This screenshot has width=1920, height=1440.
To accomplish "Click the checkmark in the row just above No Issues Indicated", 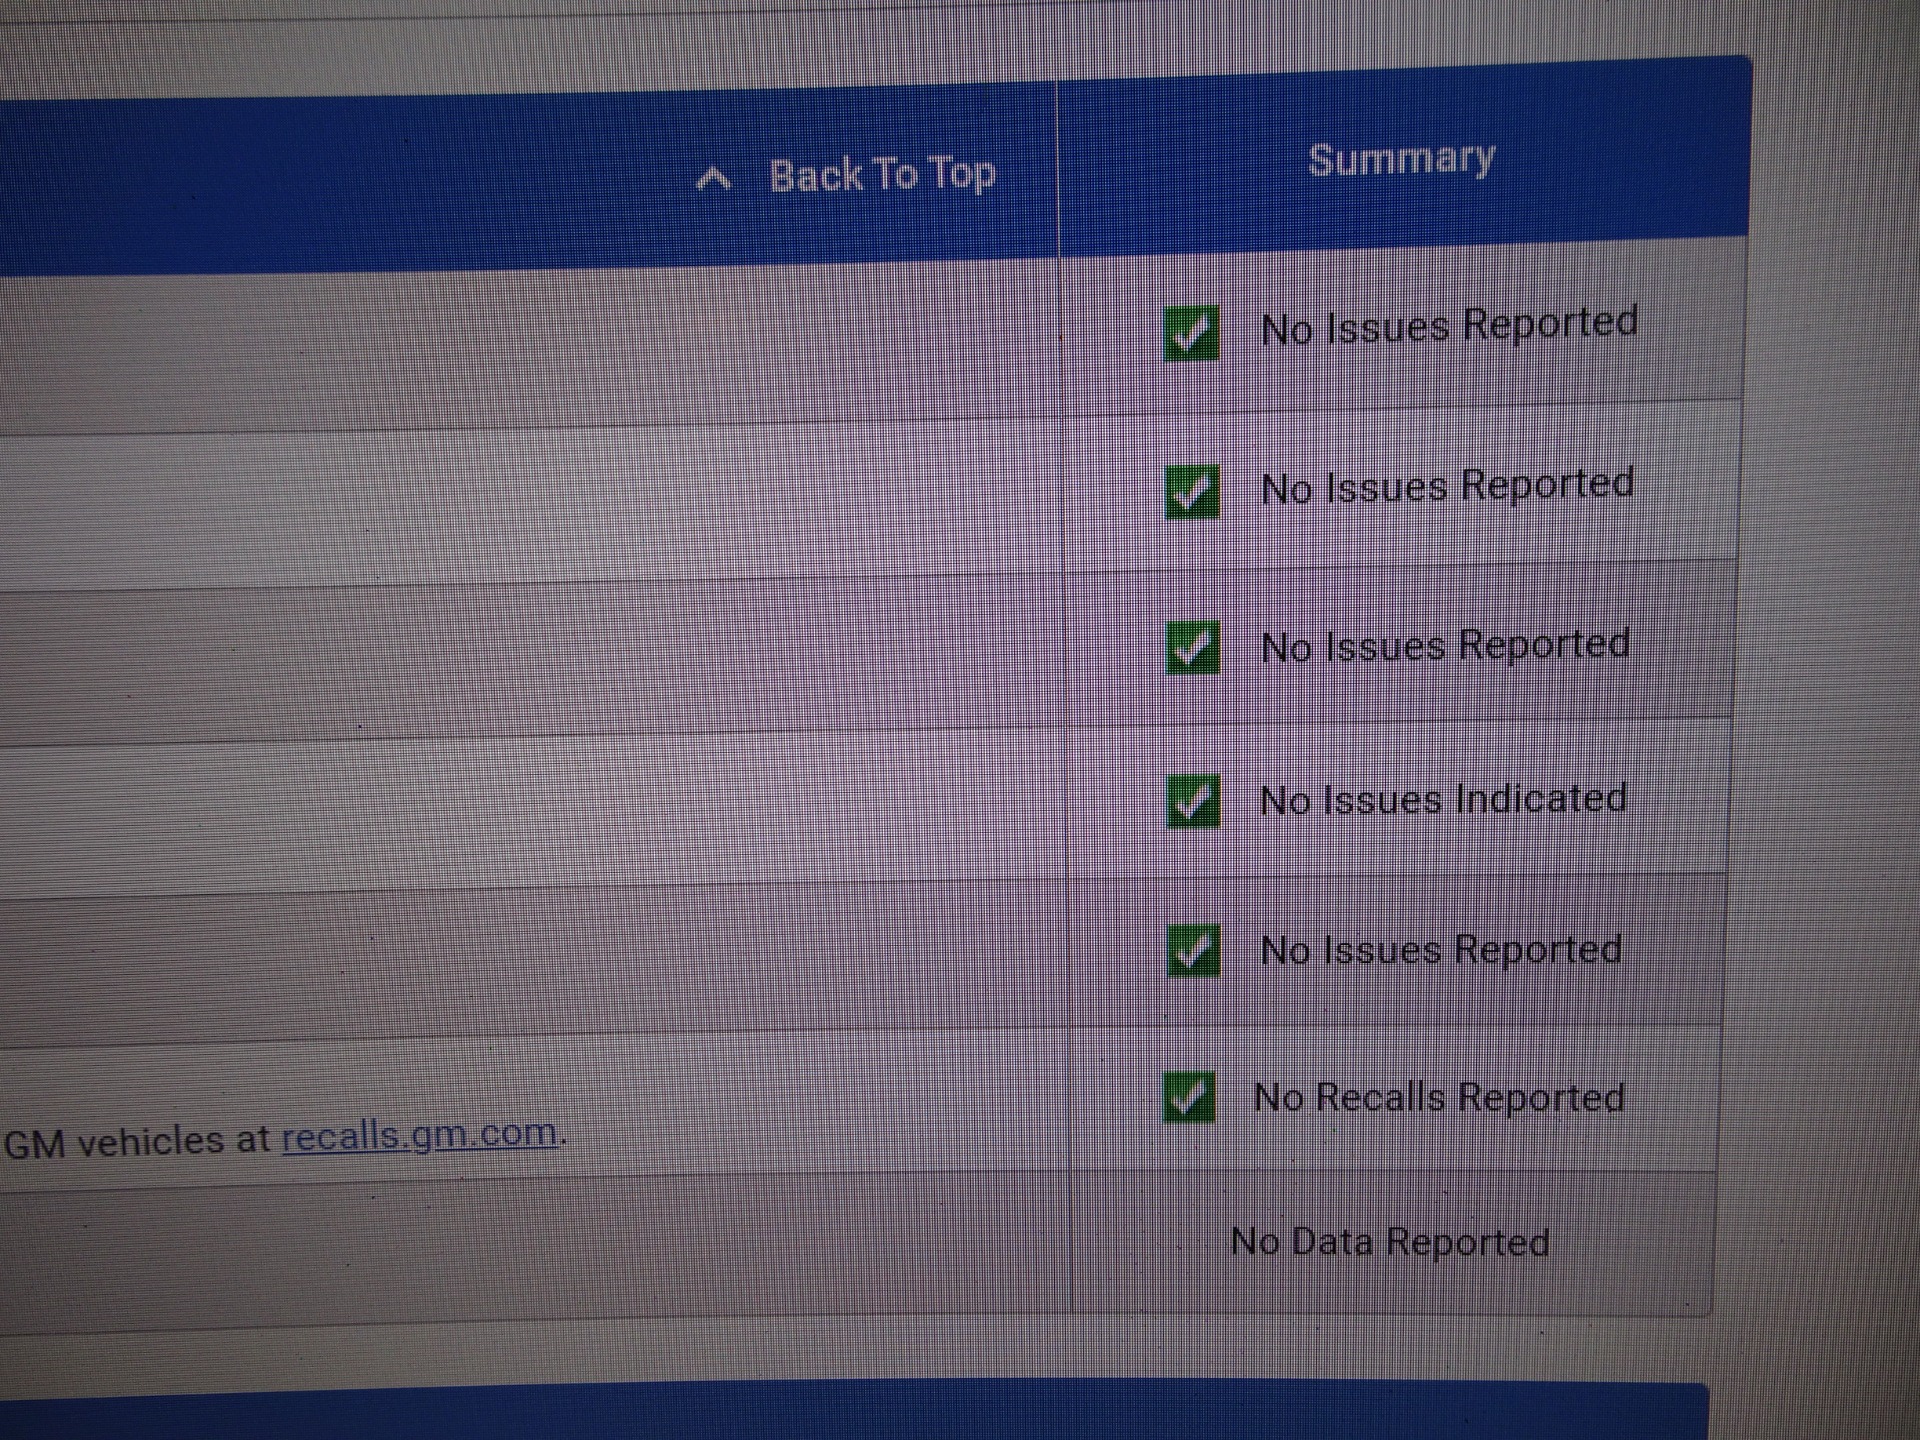I will coord(1193,647).
